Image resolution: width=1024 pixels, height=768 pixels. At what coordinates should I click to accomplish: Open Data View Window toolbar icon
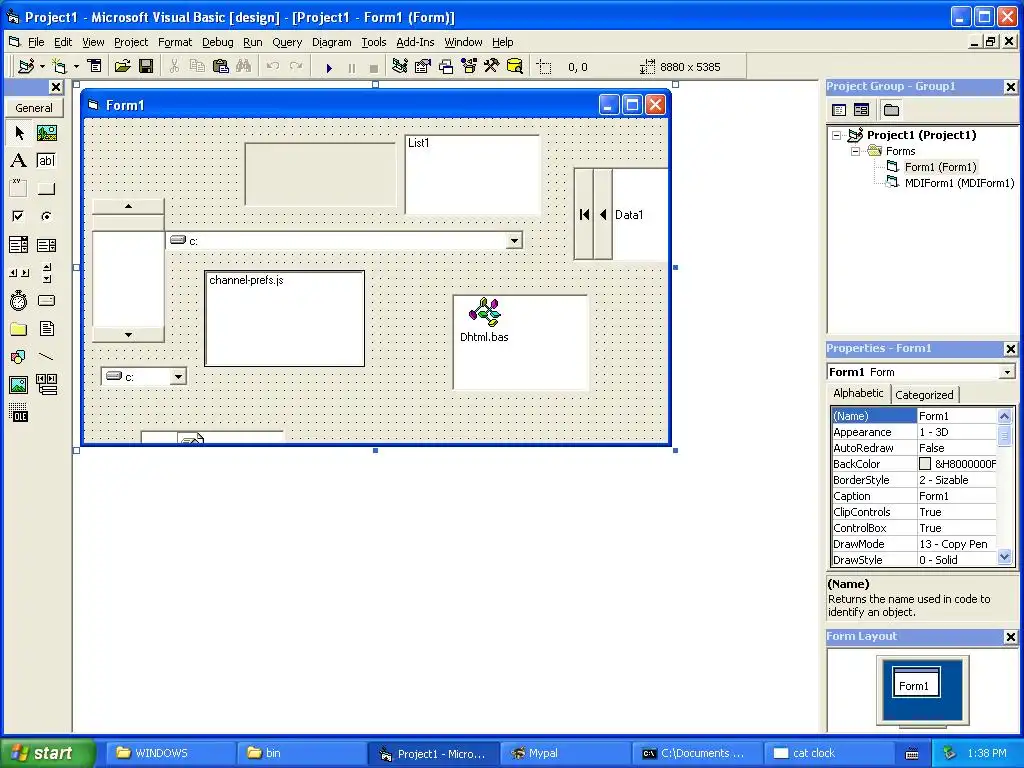[515, 67]
